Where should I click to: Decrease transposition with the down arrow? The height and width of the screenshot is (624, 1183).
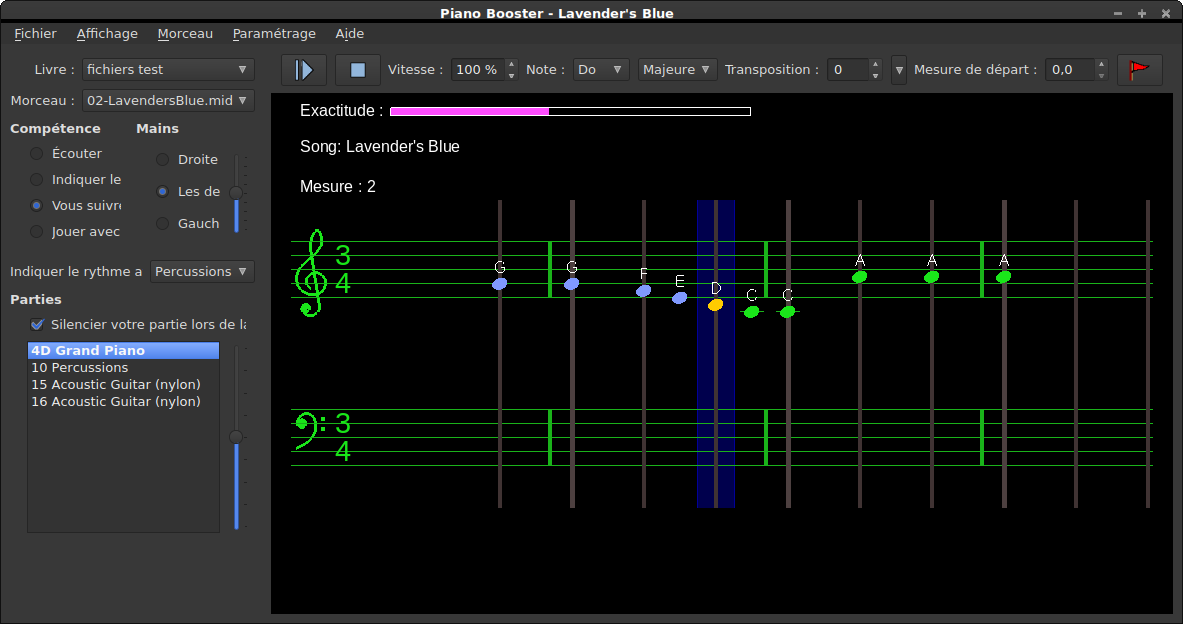click(875, 76)
